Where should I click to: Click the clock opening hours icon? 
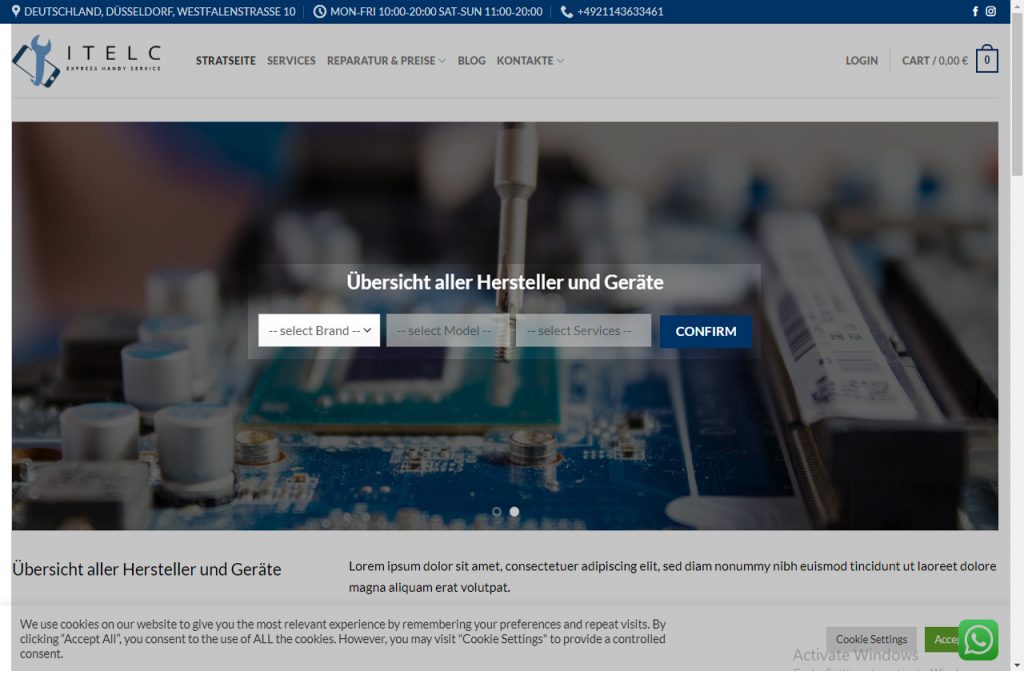[320, 12]
